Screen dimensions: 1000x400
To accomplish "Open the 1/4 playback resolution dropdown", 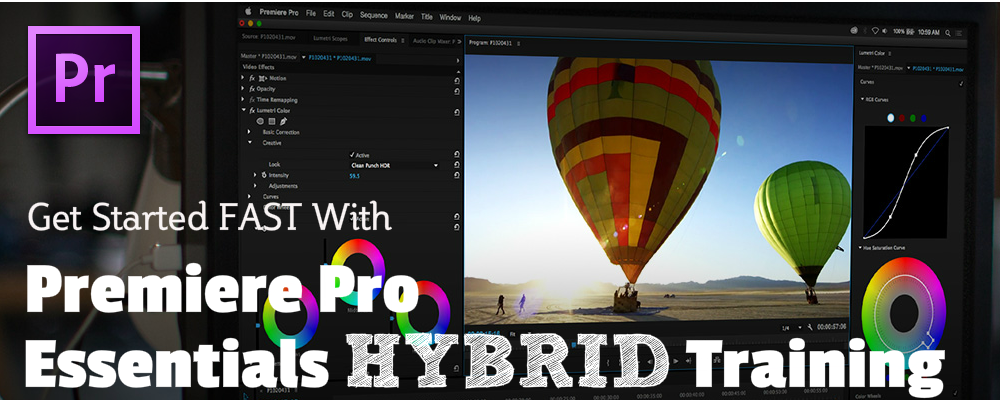I will [x=791, y=327].
